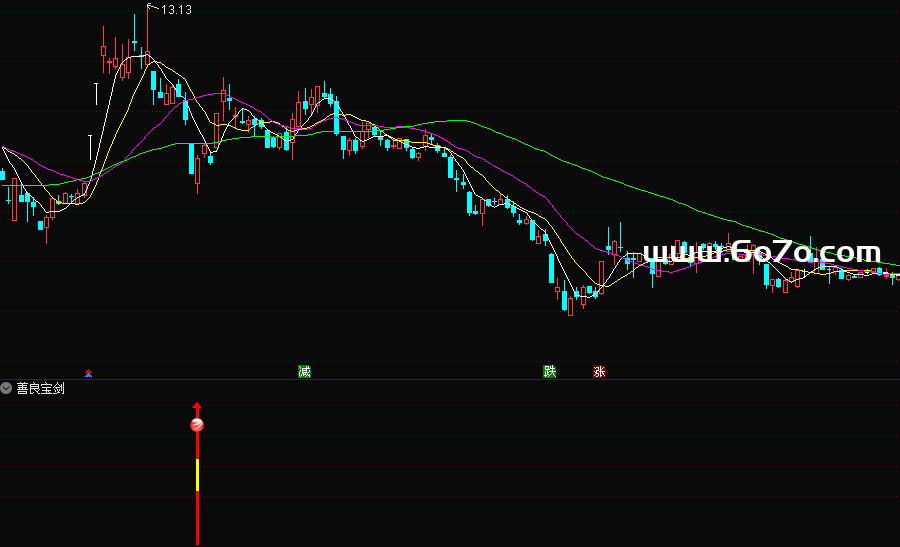
Task: Click the red bar section below yellow segment
Action: [197, 518]
